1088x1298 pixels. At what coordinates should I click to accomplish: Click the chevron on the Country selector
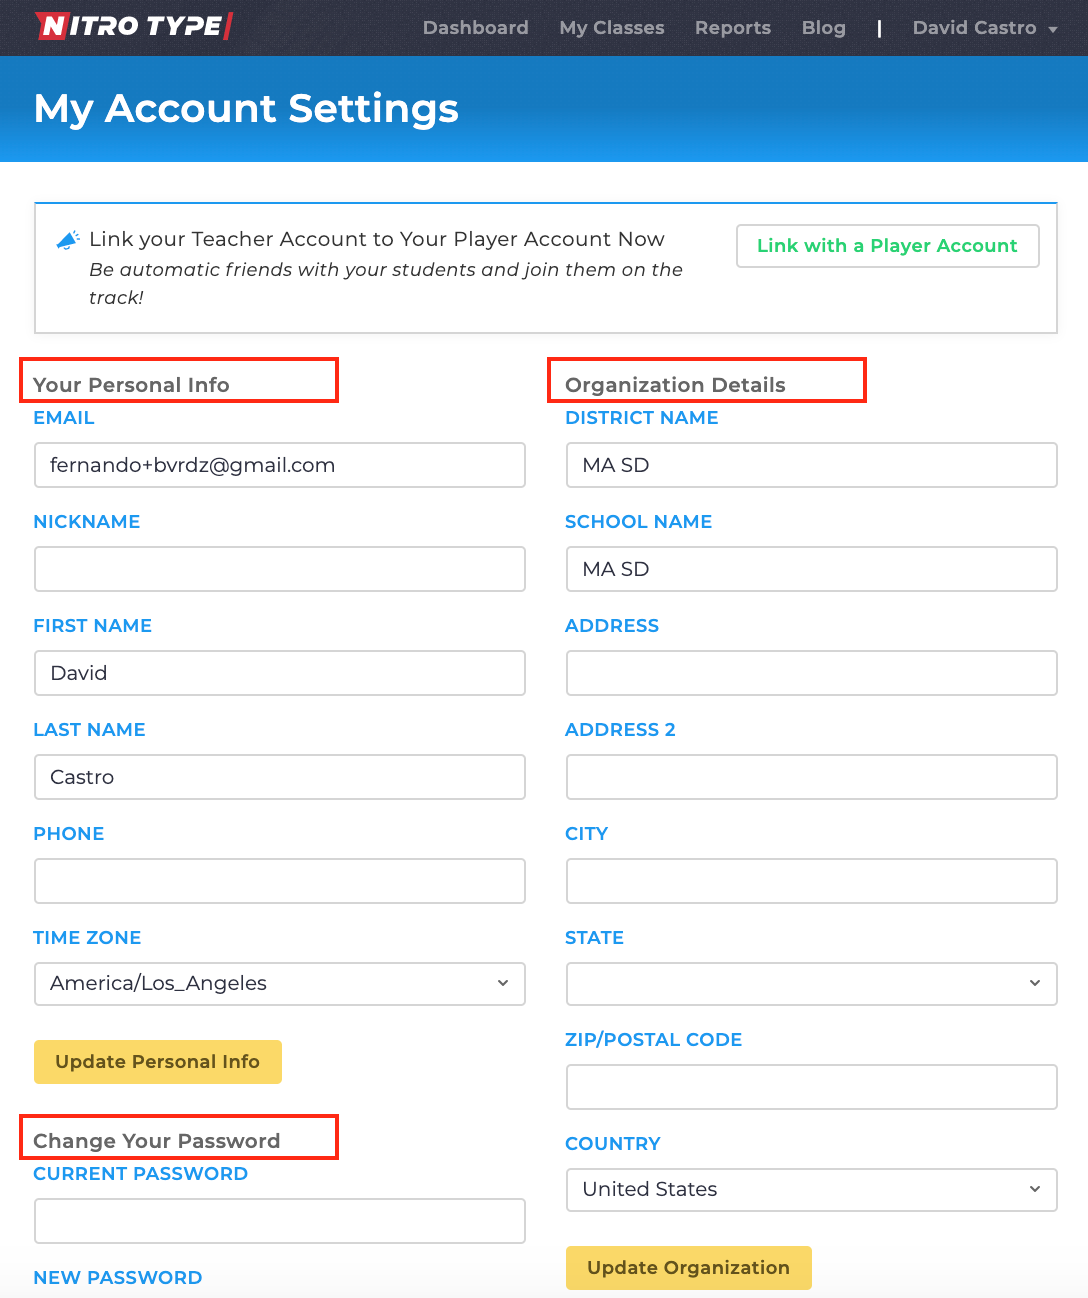click(1034, 1189)
